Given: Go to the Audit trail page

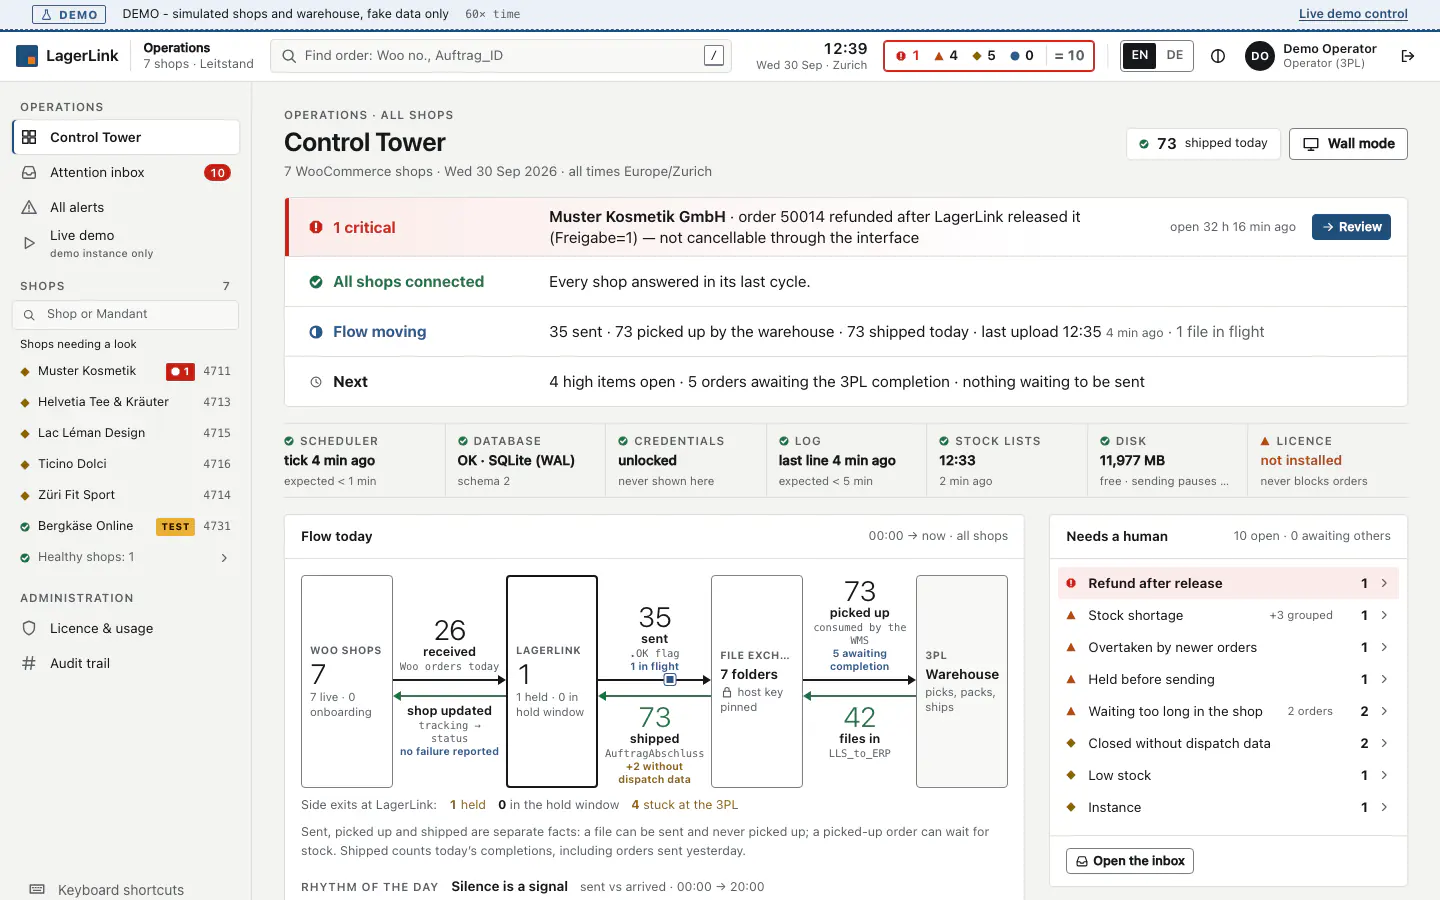Looking at the screenshot, I should [x=125, y=663].
